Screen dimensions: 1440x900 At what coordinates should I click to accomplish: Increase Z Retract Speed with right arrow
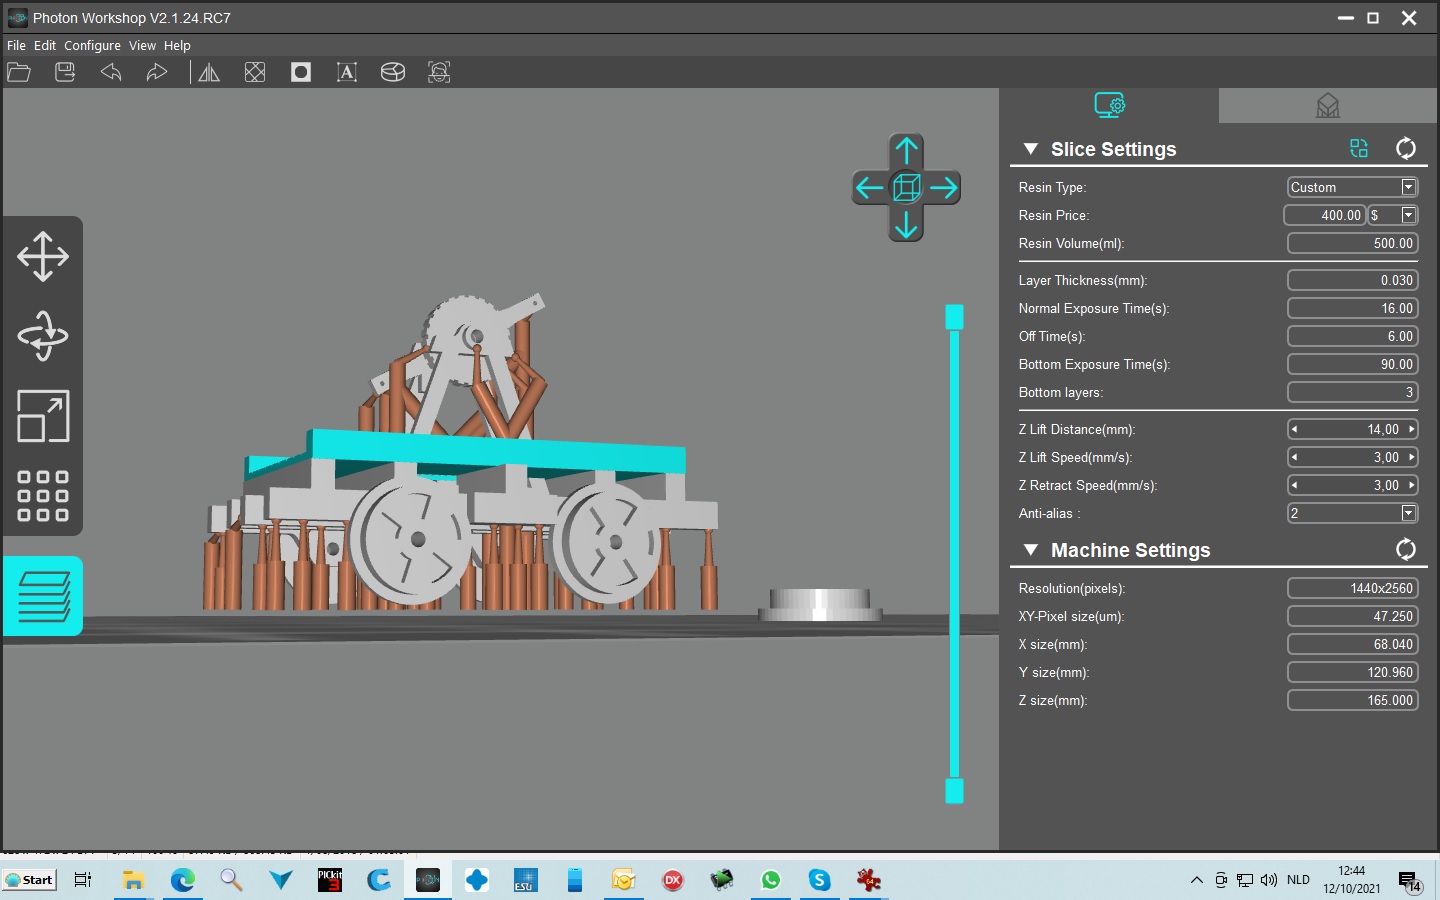(x=1411, y=485)
